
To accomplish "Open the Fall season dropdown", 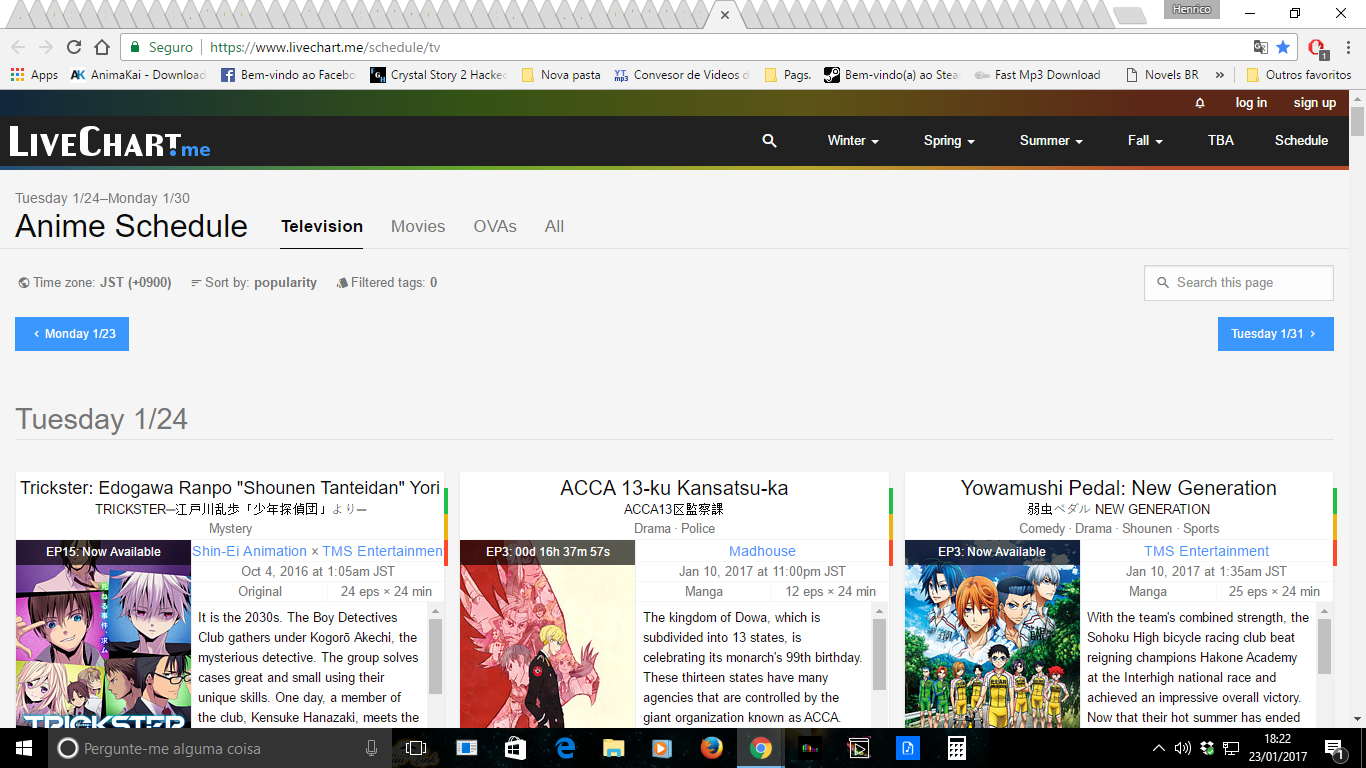I will (1144, 141).
